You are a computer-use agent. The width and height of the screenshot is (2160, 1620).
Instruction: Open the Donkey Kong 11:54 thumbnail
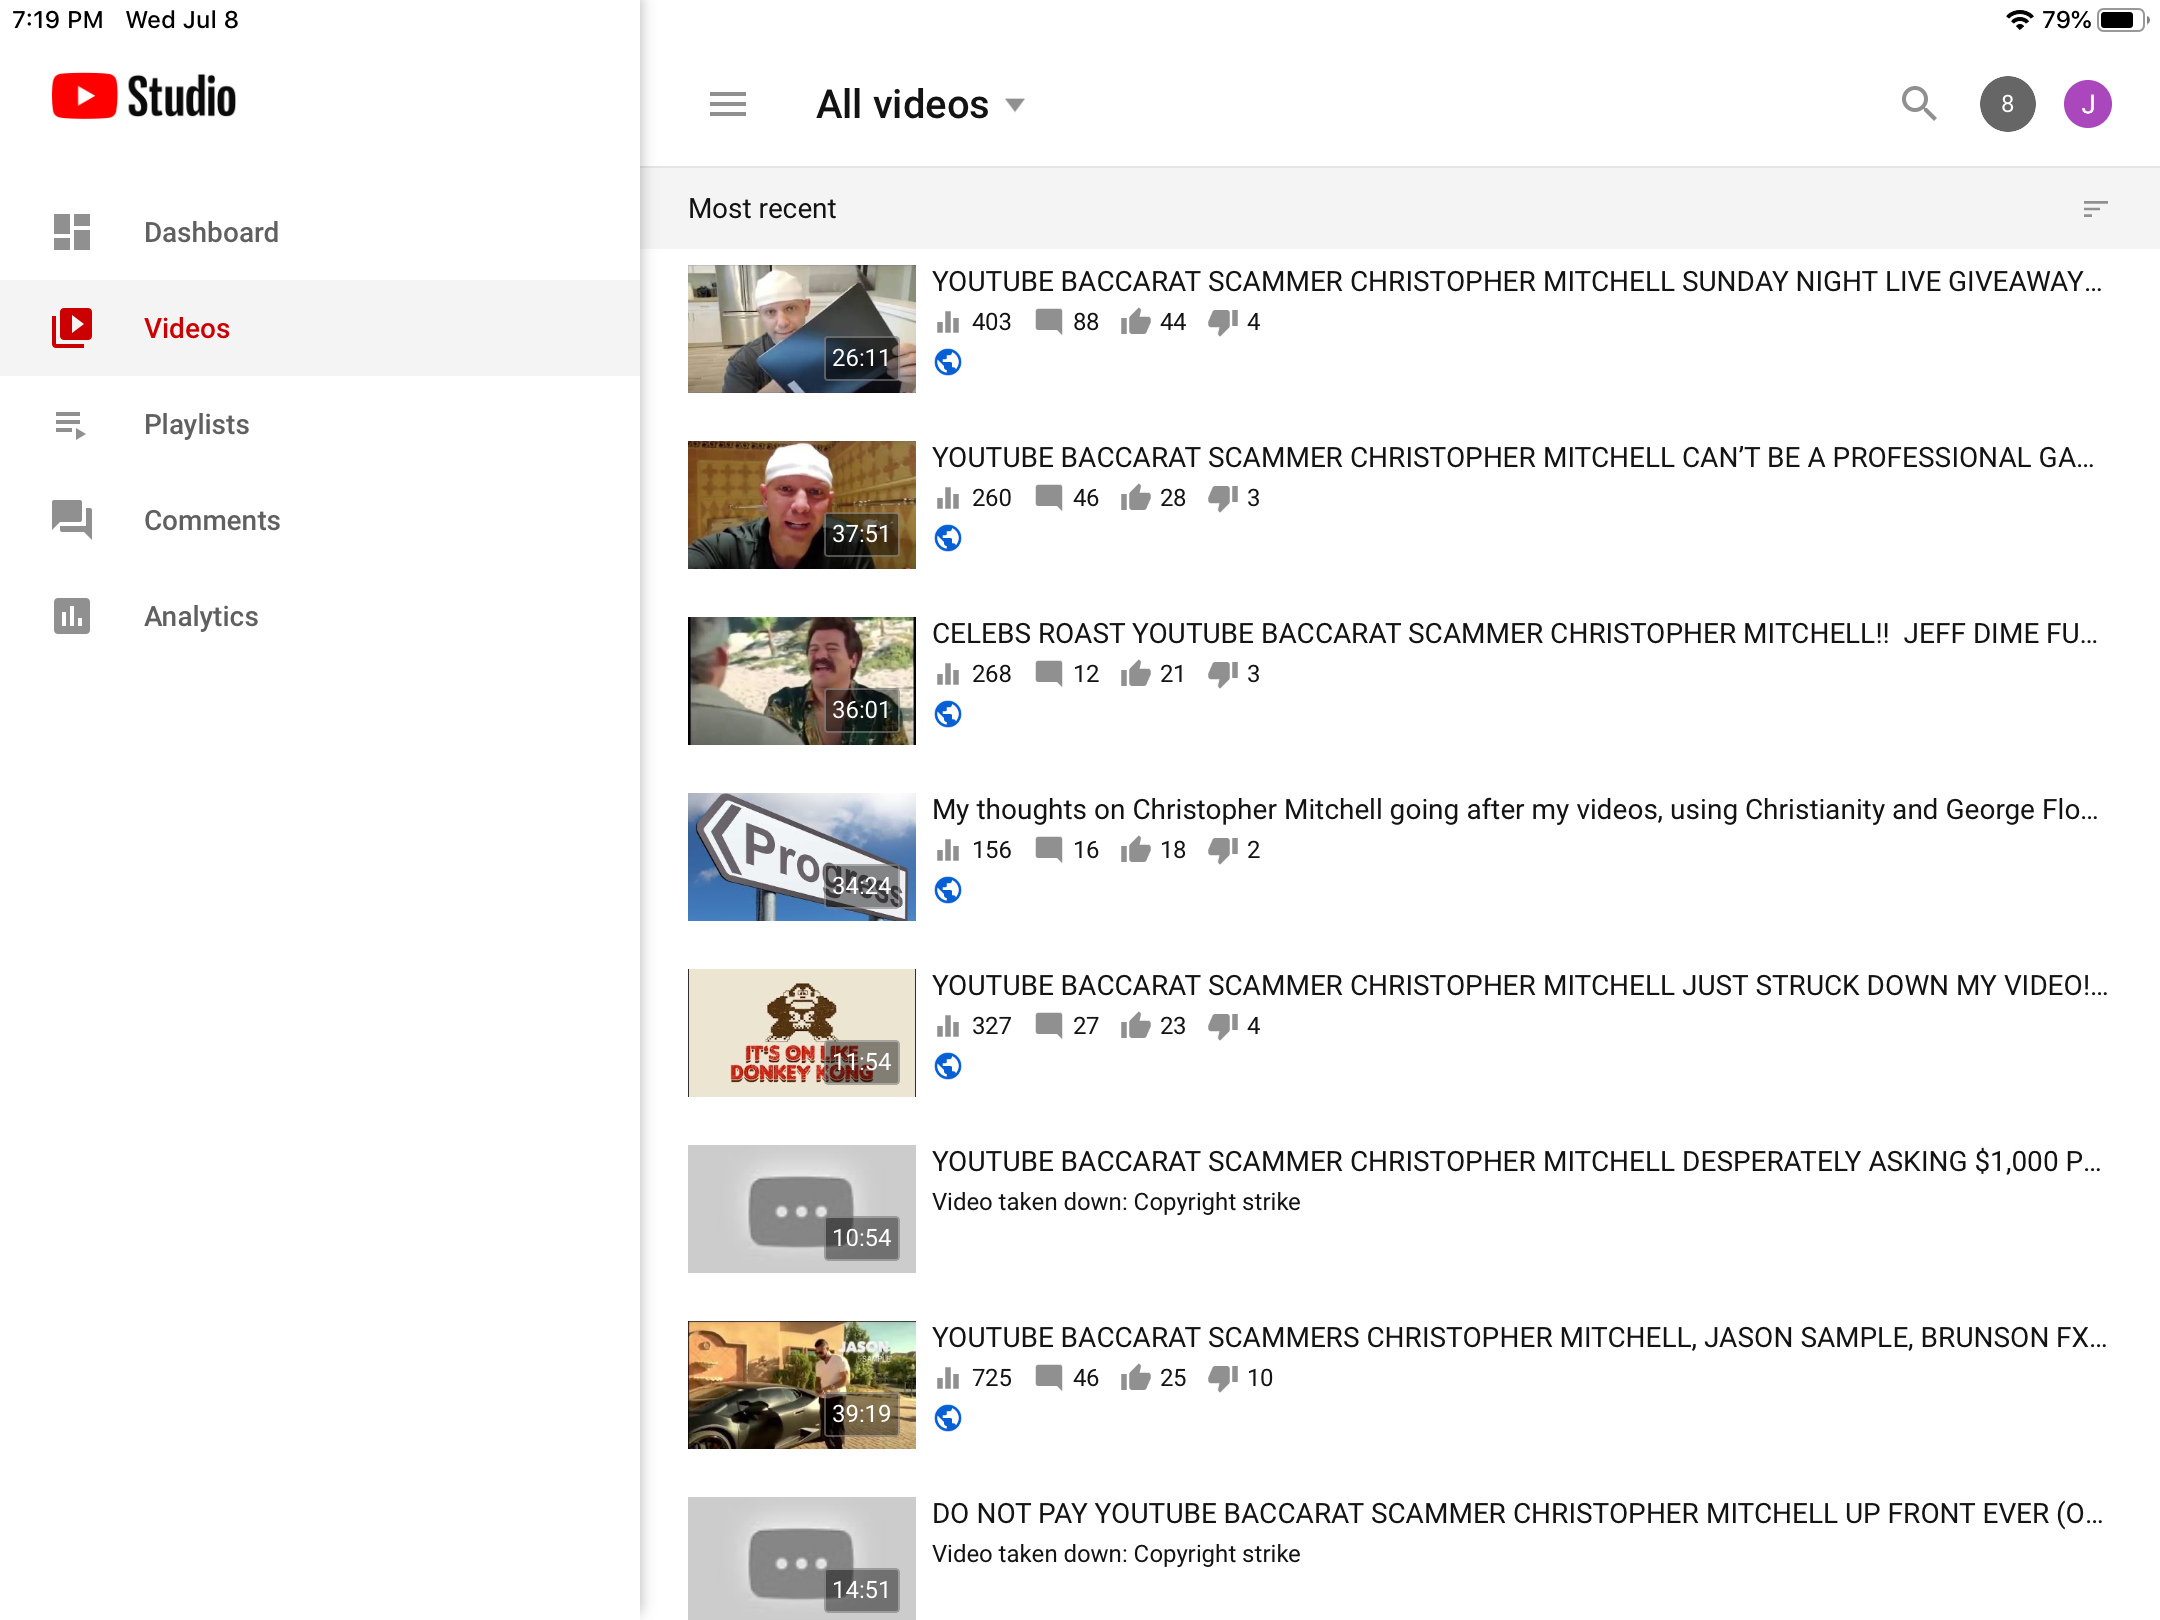click(802, 1033)
